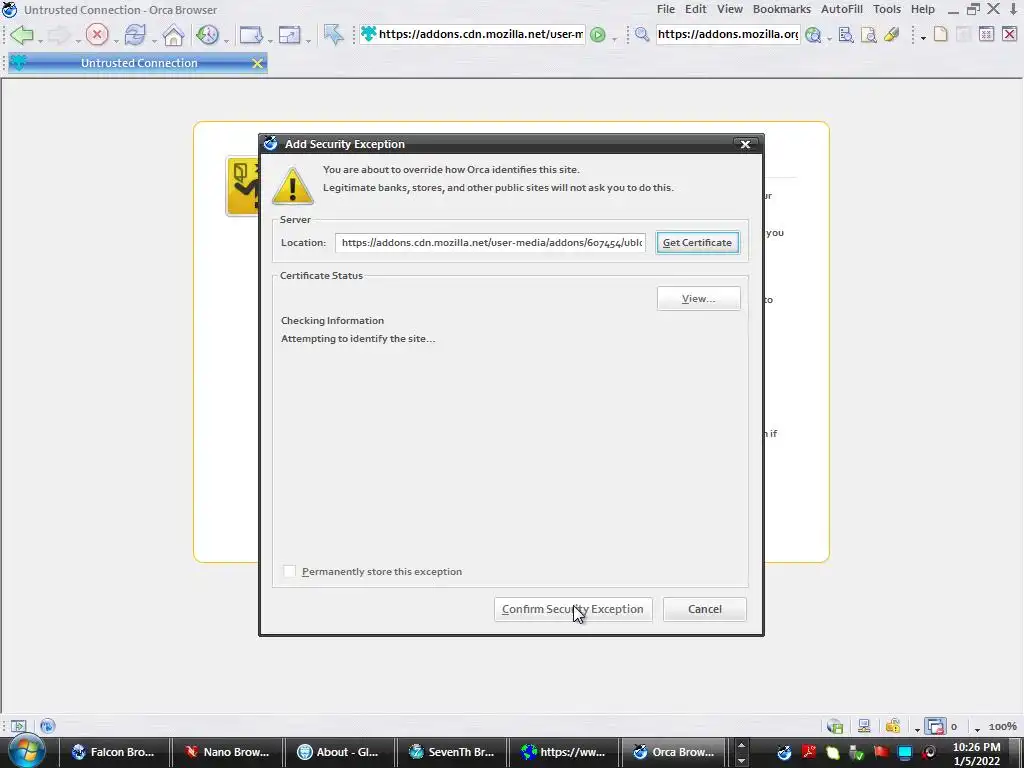Expand the toolbar options arrow beside new page icon
Viewport: 1024px width, 768px height.
click(923, 39)
